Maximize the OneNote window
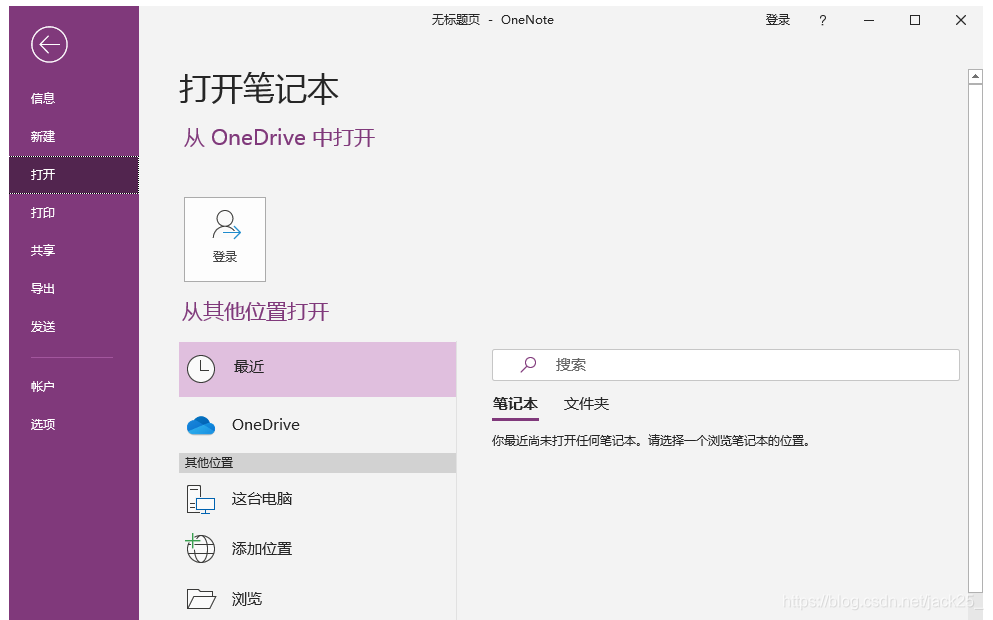The image size is (993, 620). point(914,20)
